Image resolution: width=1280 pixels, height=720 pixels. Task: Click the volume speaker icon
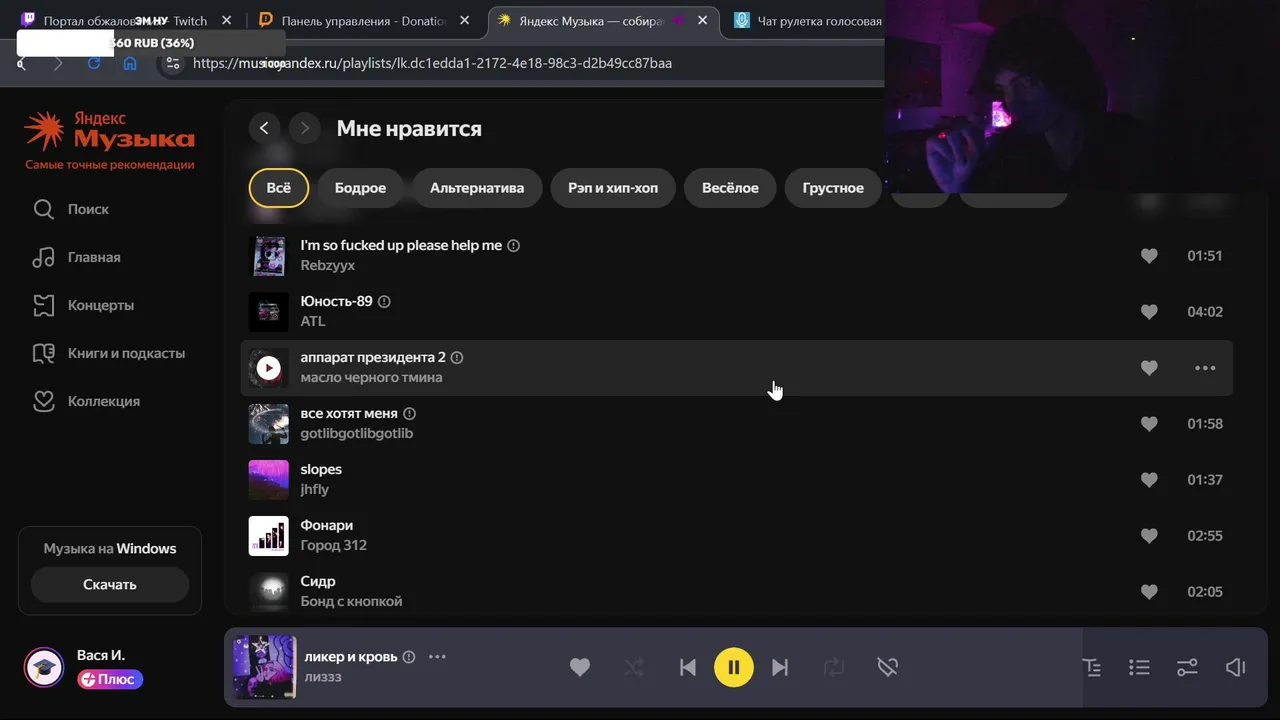point(1236,667)
